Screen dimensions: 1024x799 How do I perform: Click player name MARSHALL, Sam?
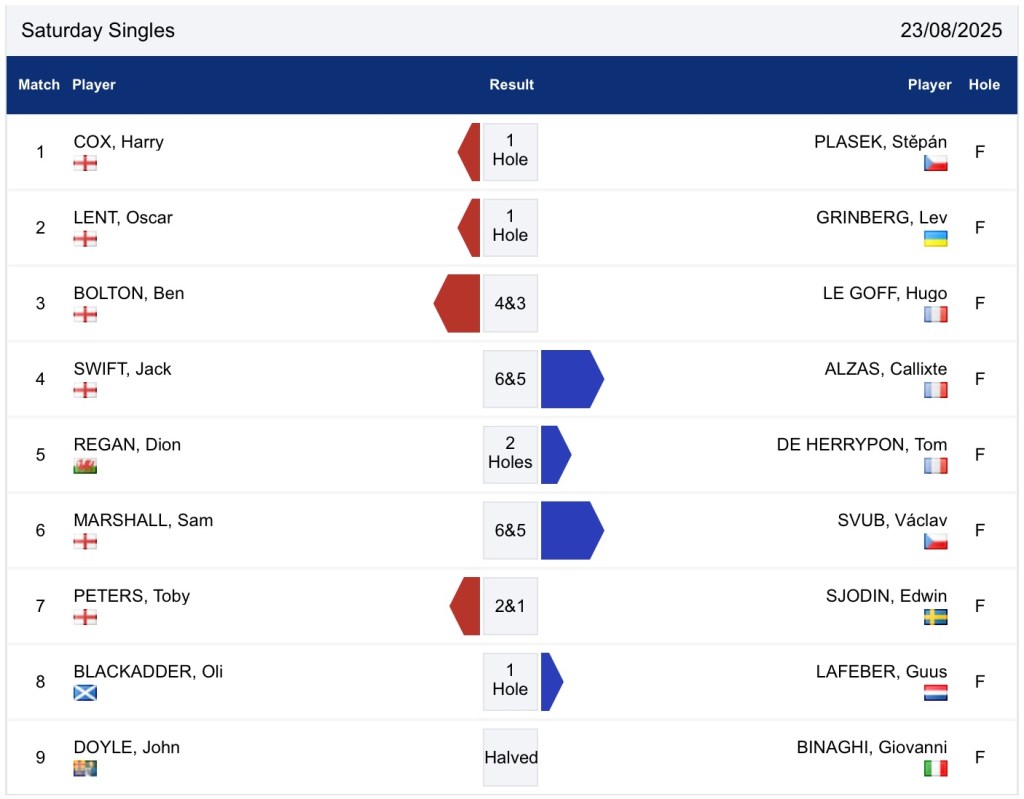[143, 520]
